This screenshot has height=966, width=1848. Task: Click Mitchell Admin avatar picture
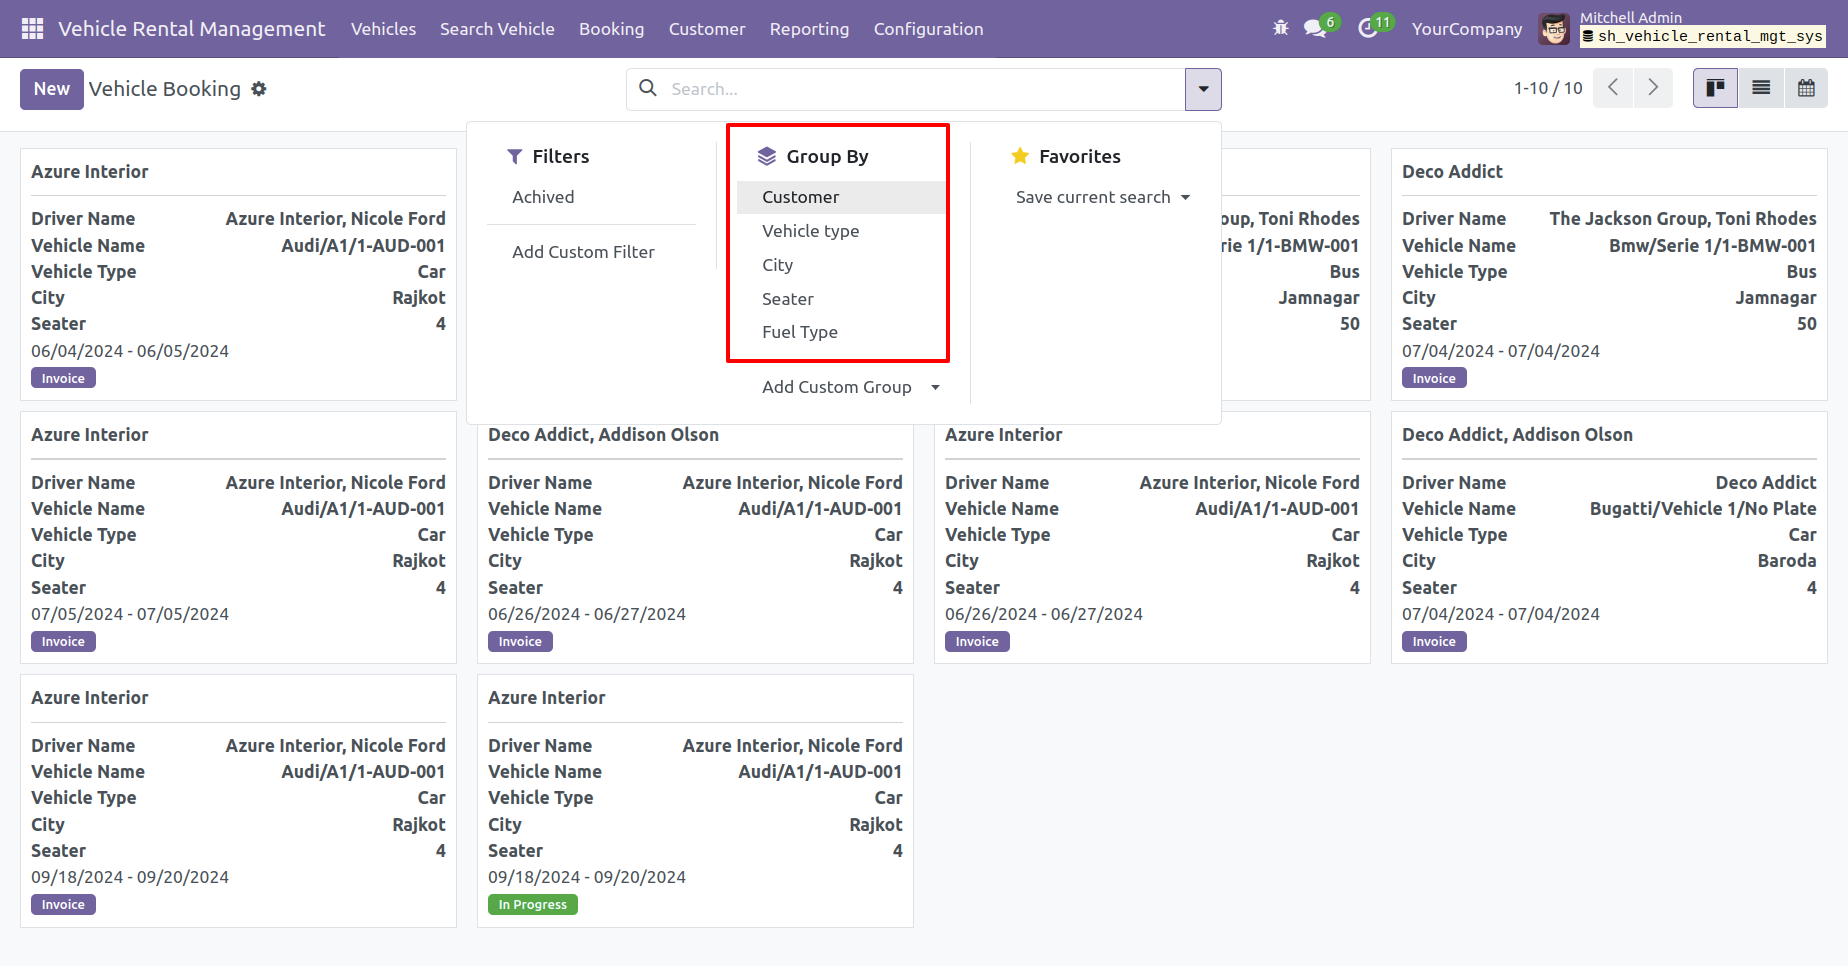pos(1554,29)
